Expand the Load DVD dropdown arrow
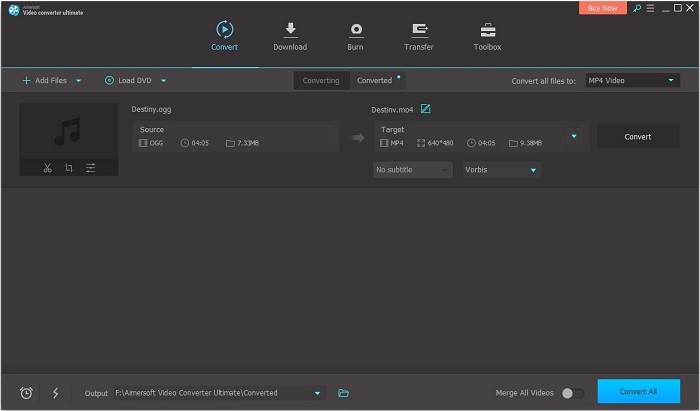Screen dimensions: 700x411 click(x=163, y=81)
